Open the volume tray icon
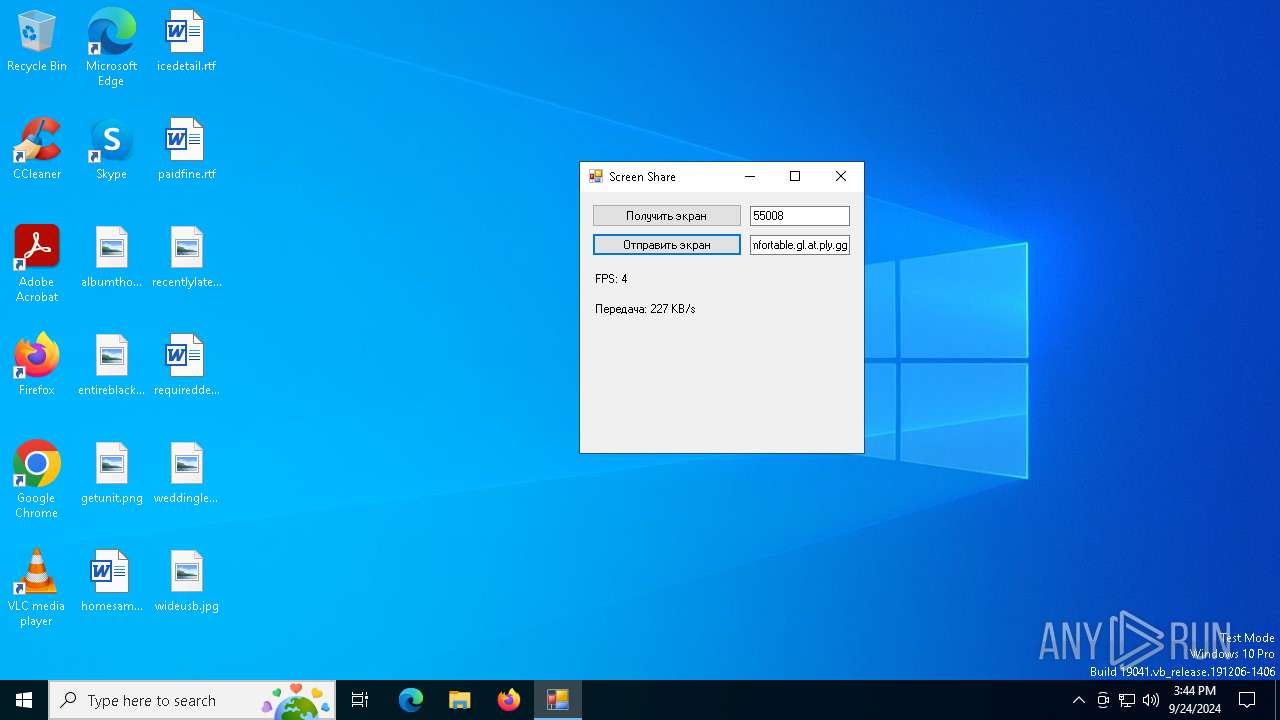Screen dimensions: 1280x720 [x=1151, y=700]
